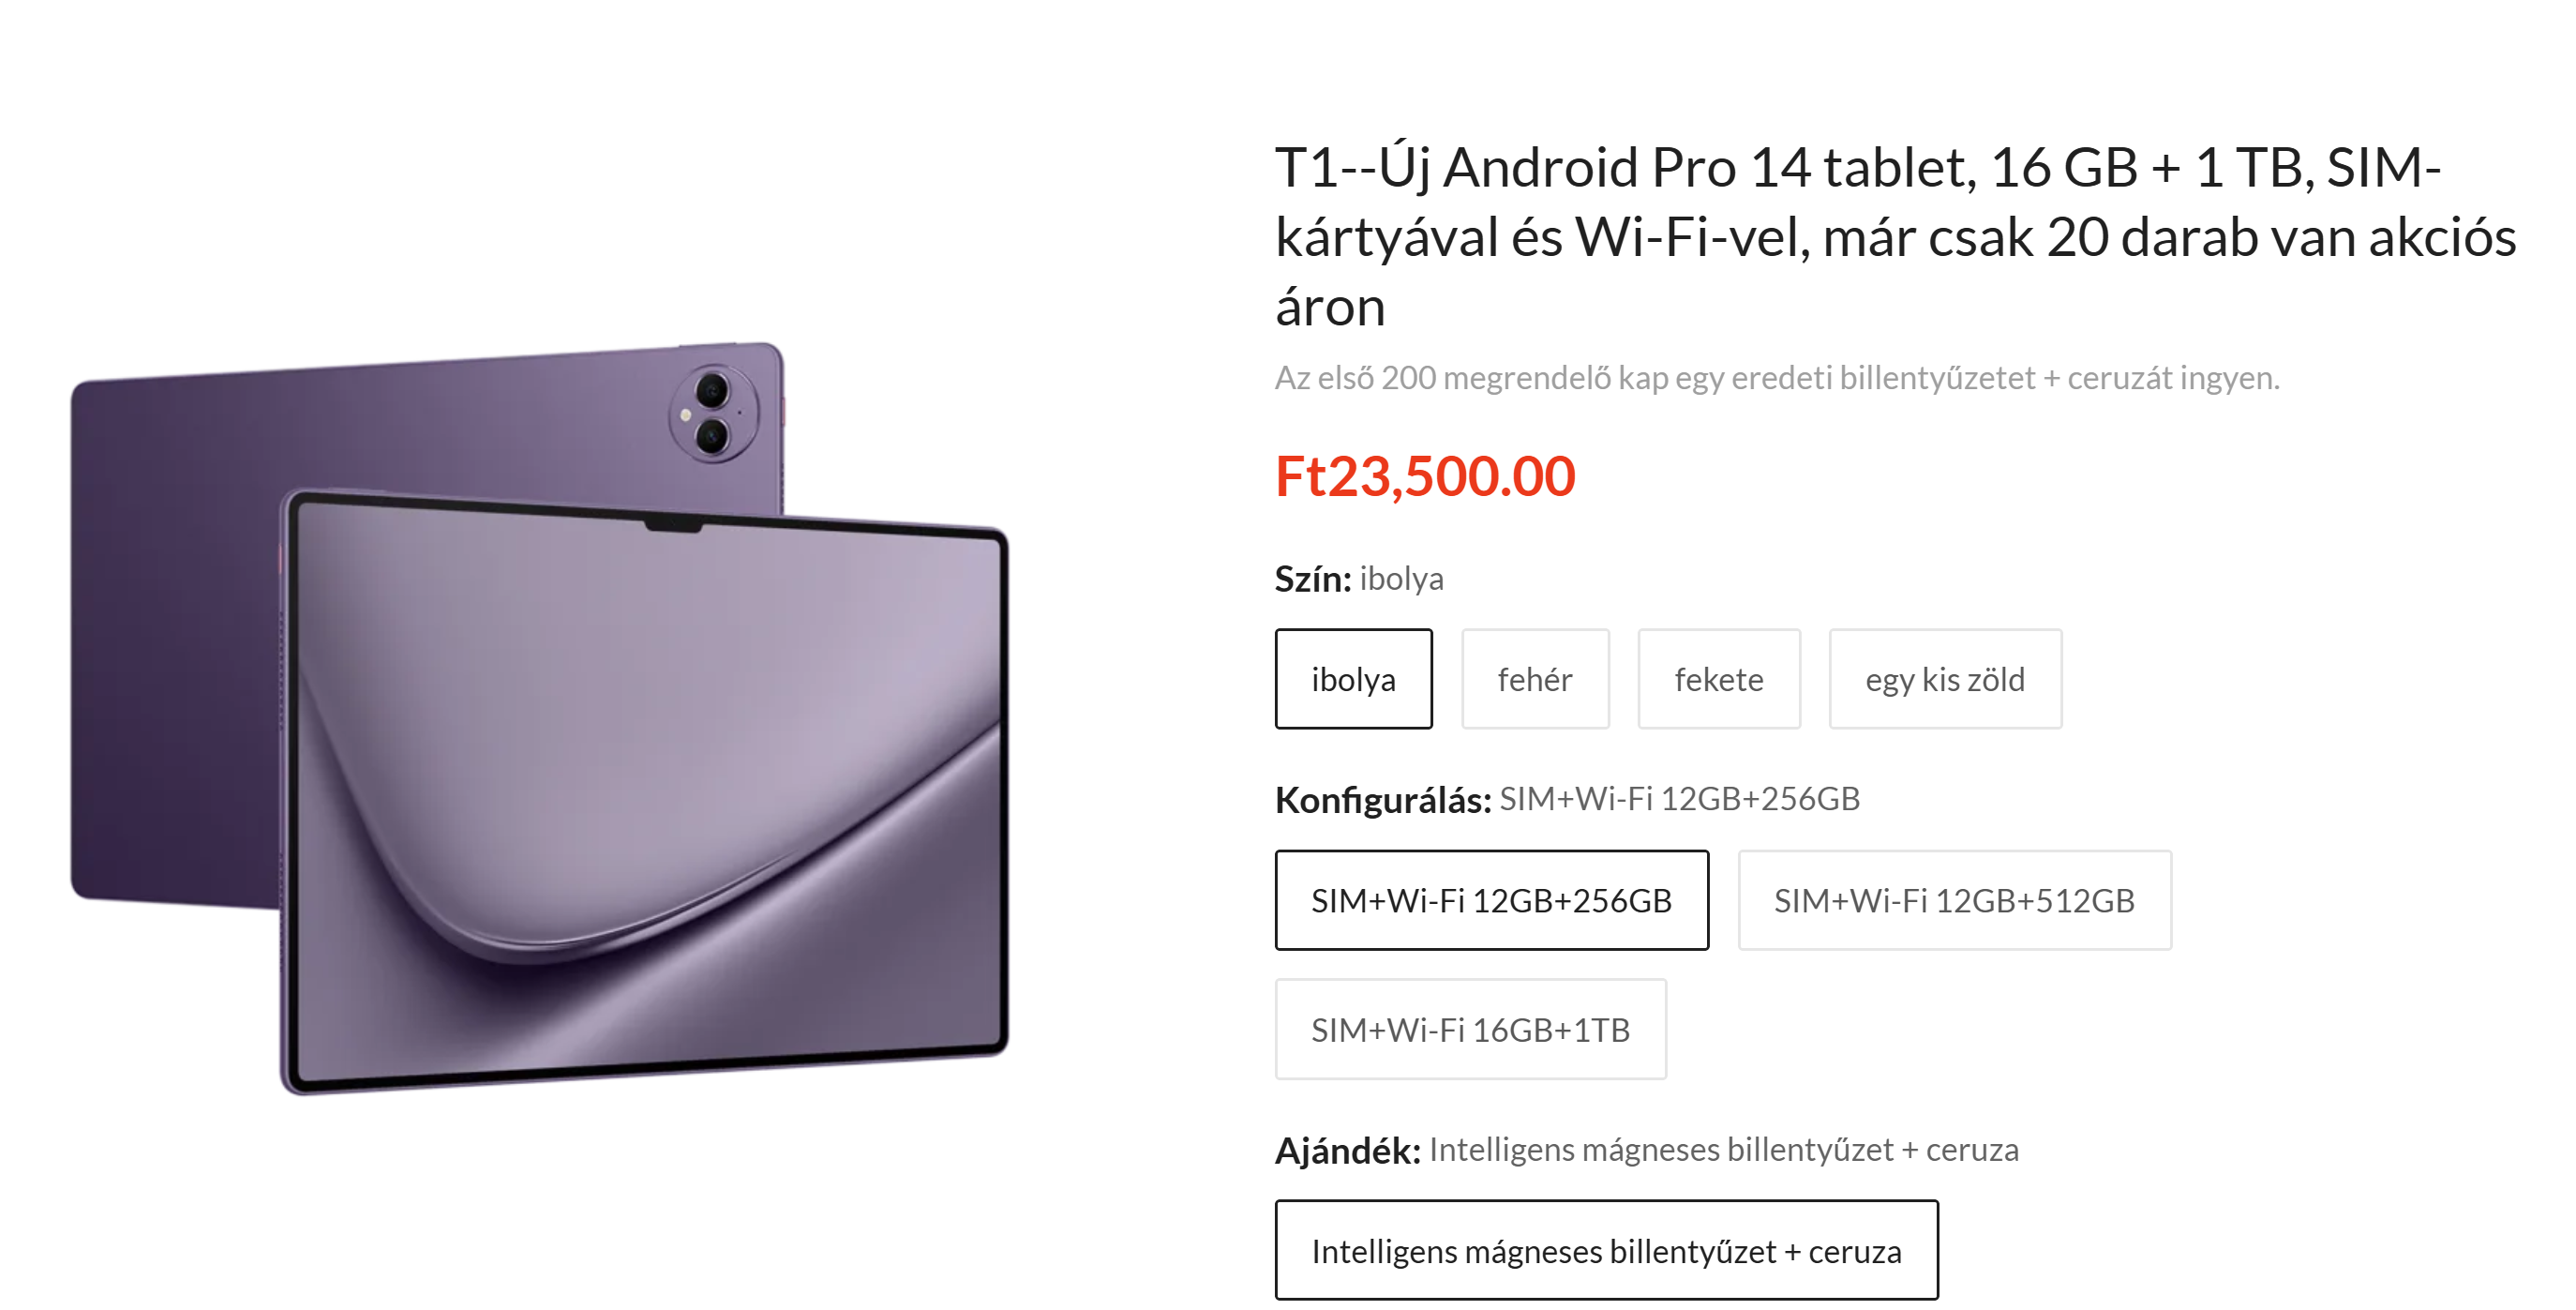Choose SIM+Wi-Fi 12GB+256GB configuration
This screenshot has height=1310, width=2576.
coord(1491,900)
